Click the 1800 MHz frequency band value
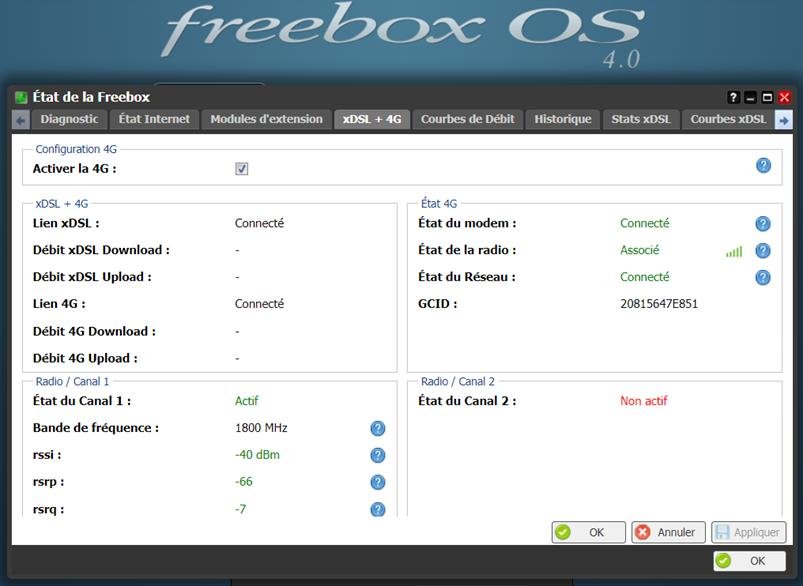The width and height of the screenshot is (803, 586). pos(261,428)
